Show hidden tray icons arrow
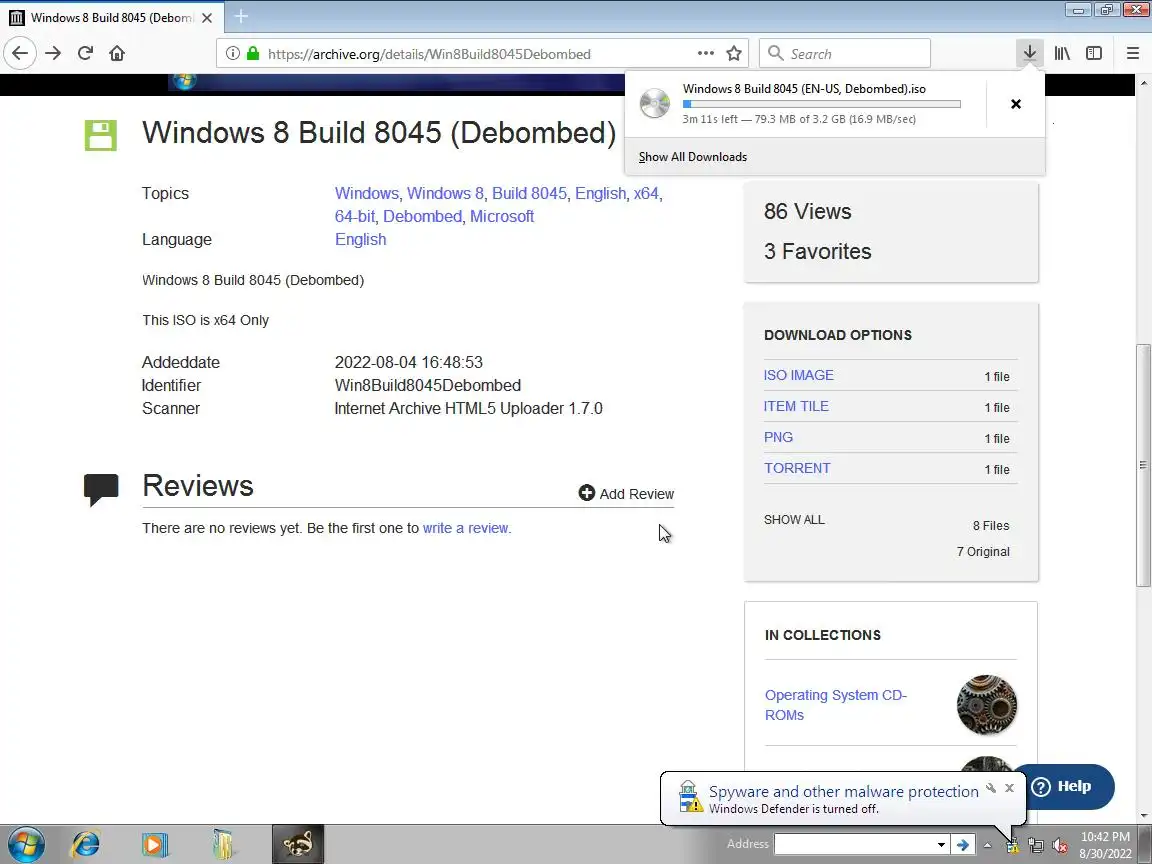Viewport: 1152px width, 864px height. (x=987, y=845)
